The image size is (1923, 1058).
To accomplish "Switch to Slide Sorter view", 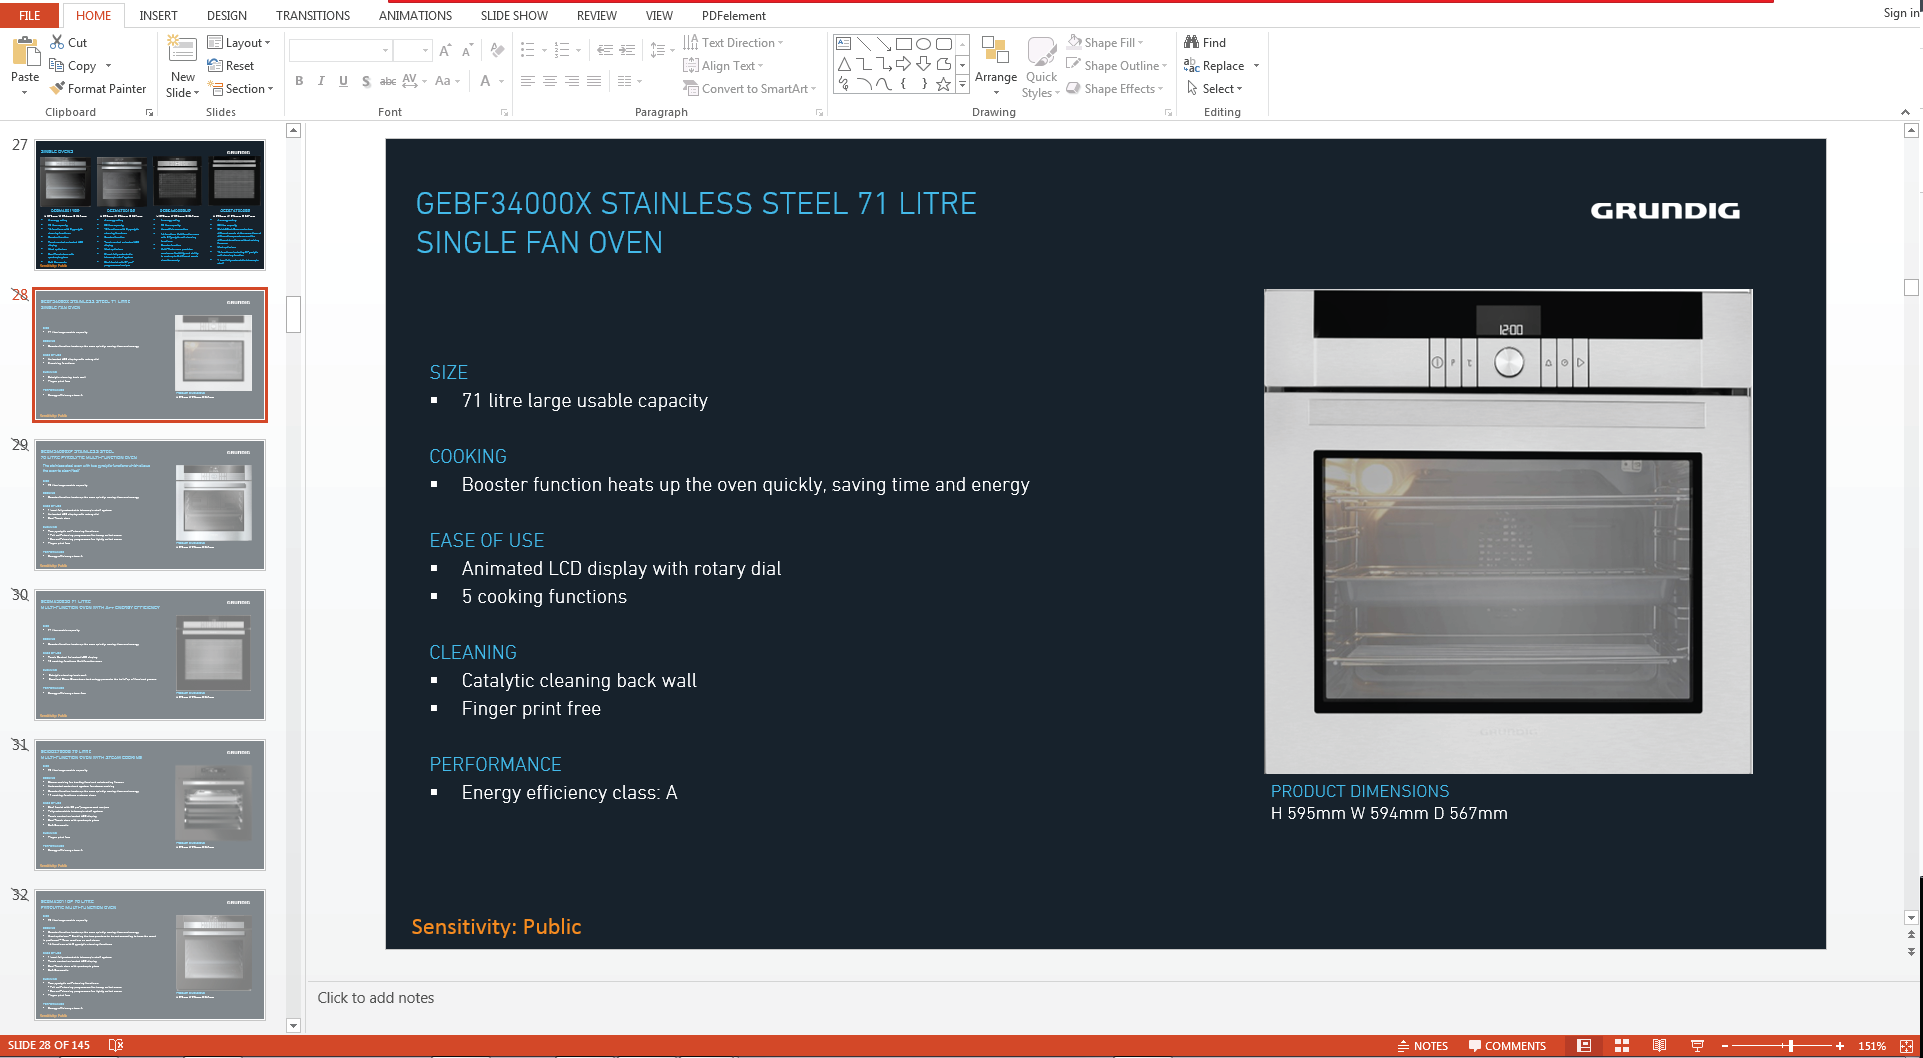I will click(1622, 1046).
